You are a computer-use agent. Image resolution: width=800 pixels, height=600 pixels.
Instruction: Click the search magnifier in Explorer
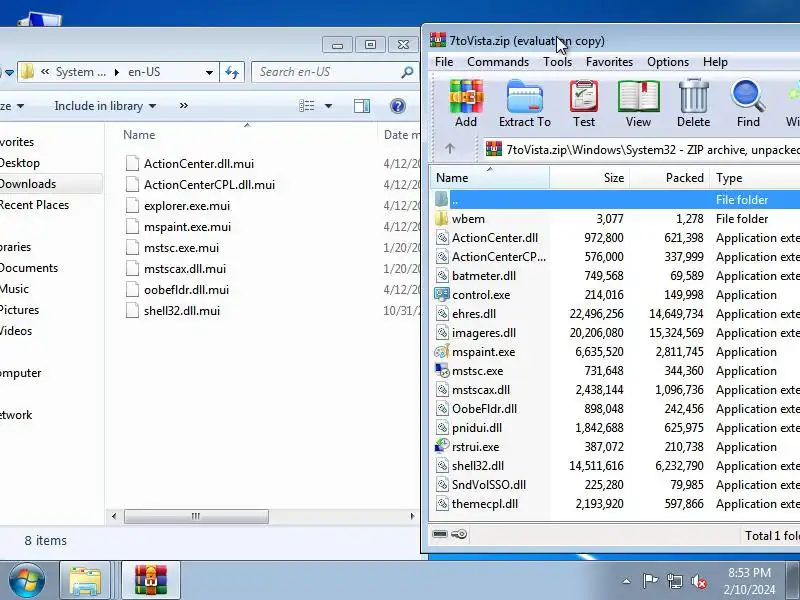point(407,72)
